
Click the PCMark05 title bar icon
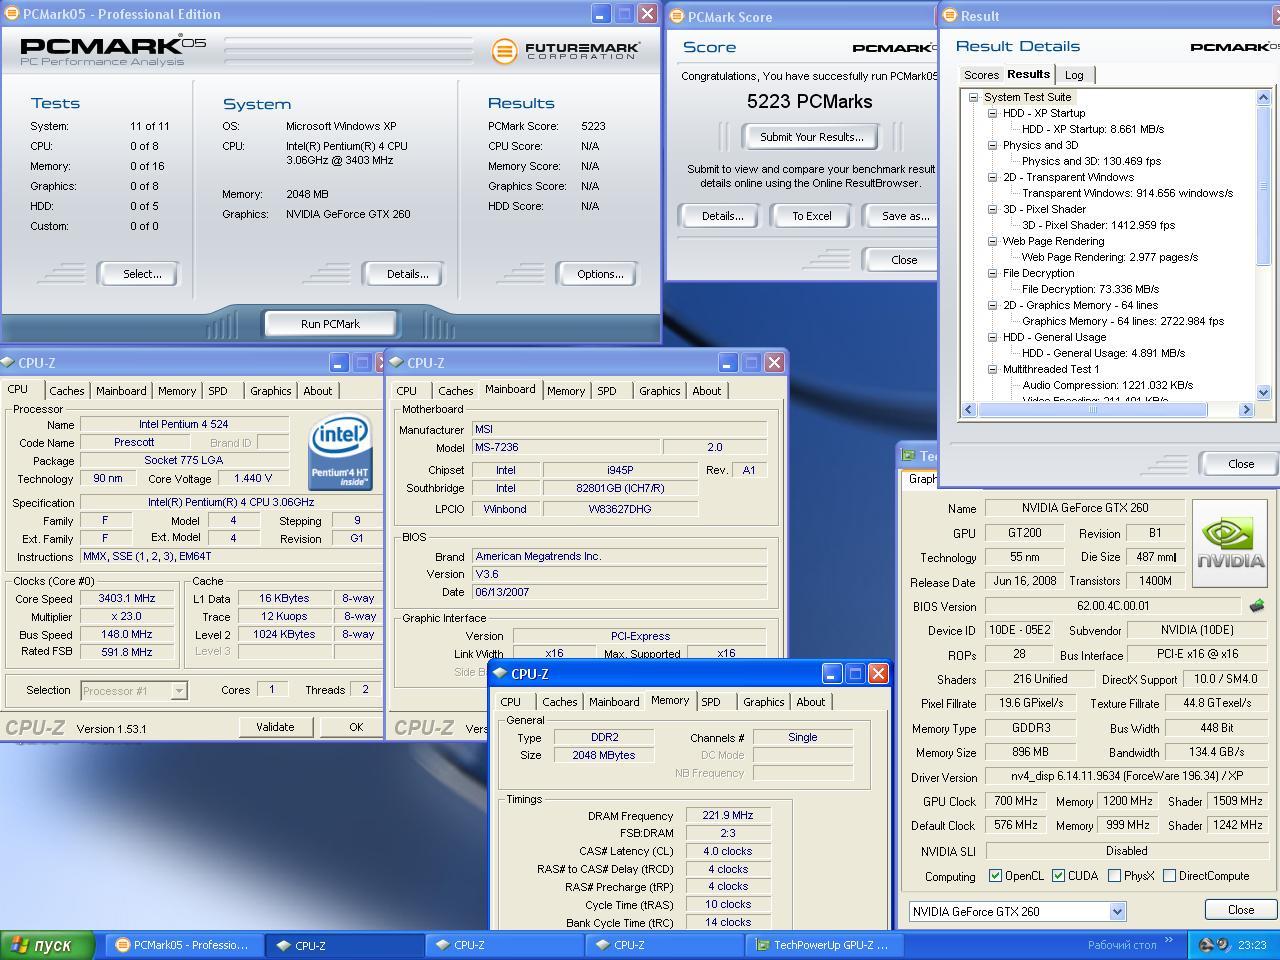[x=12, y=14]
